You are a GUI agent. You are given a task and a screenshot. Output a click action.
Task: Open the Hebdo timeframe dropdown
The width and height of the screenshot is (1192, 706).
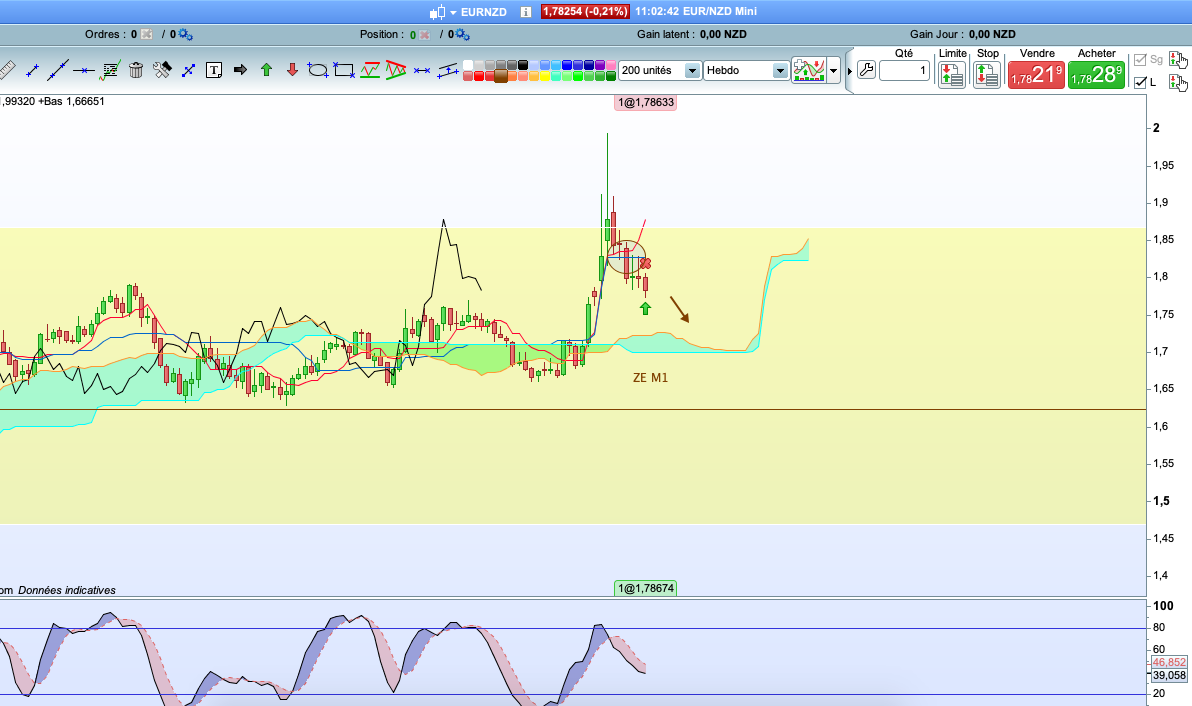click(746, 70)
